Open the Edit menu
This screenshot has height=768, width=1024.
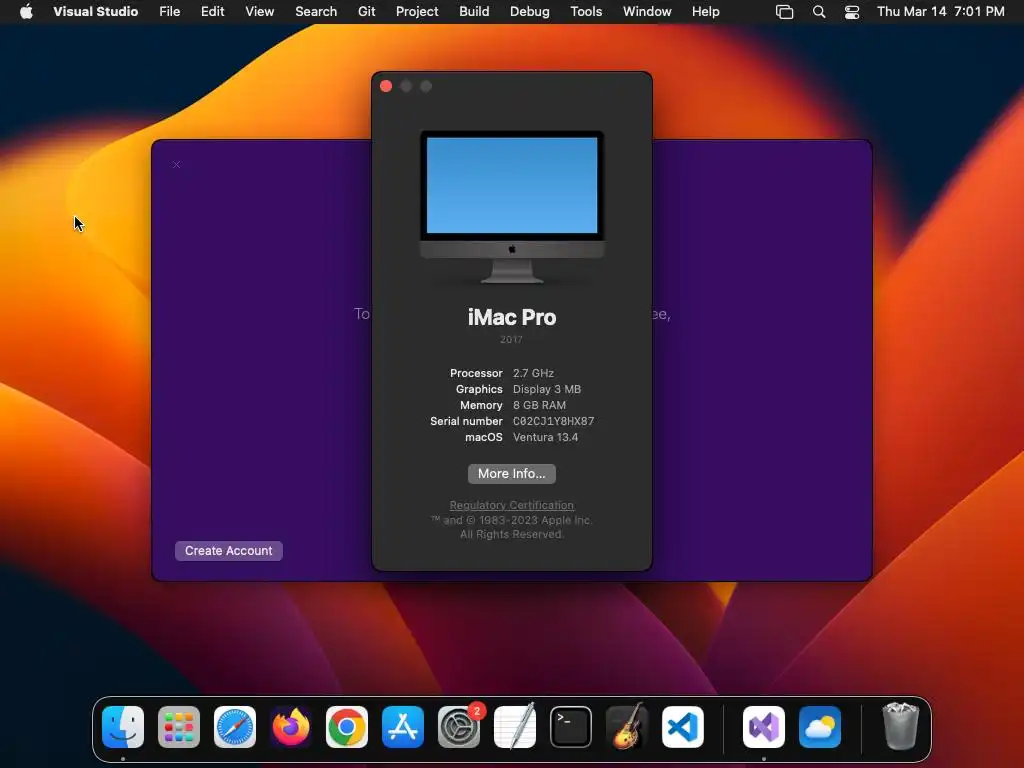(x=212, y=11)
